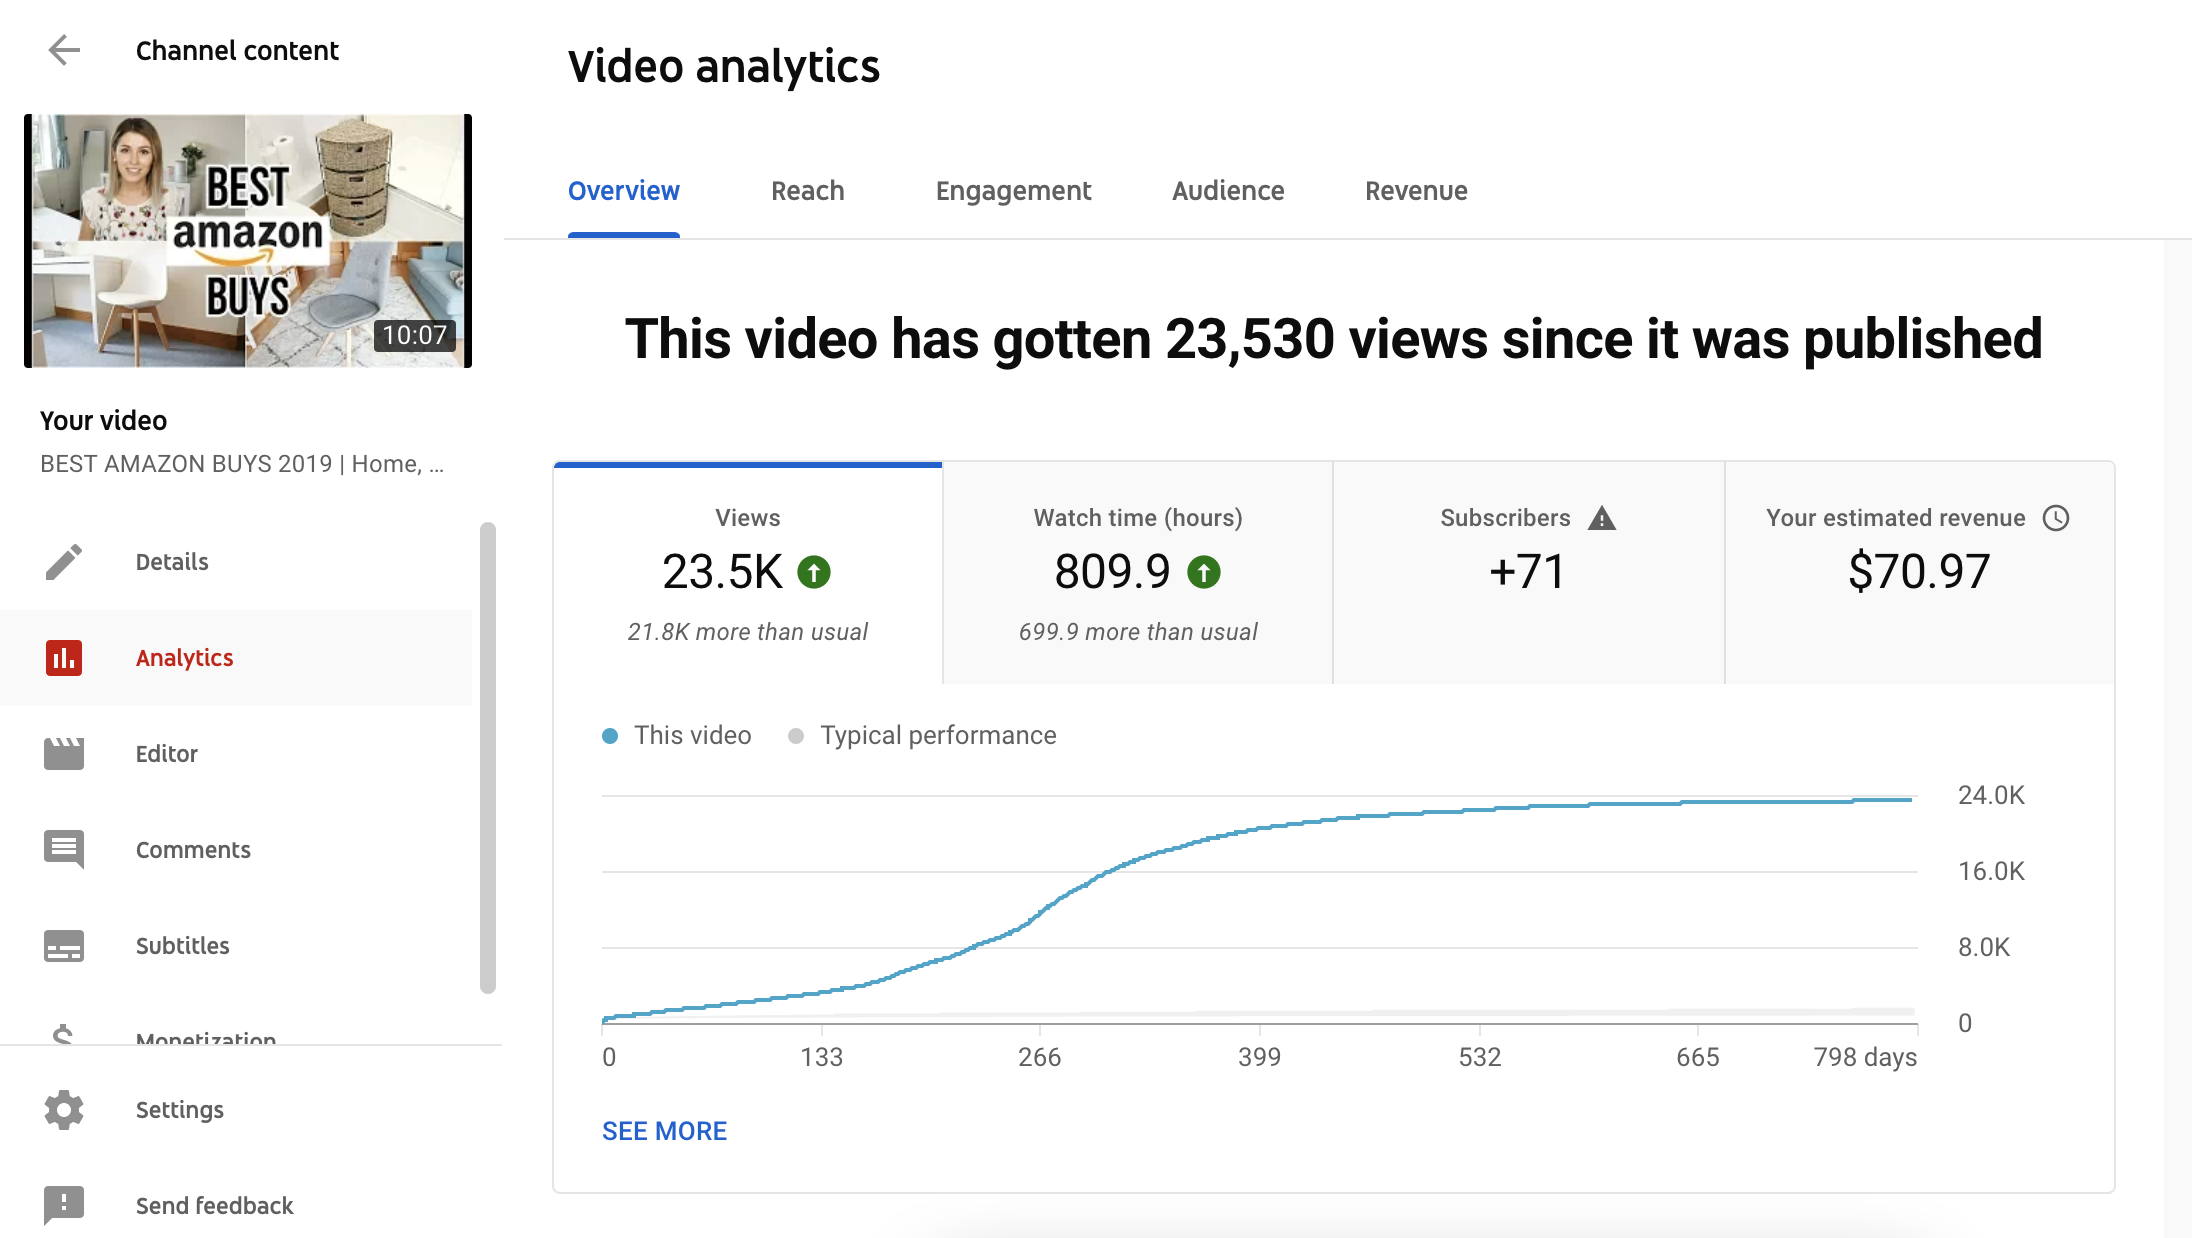Switch to the Engagement tab
2192x1238 pixels.
click(1013, 191)
